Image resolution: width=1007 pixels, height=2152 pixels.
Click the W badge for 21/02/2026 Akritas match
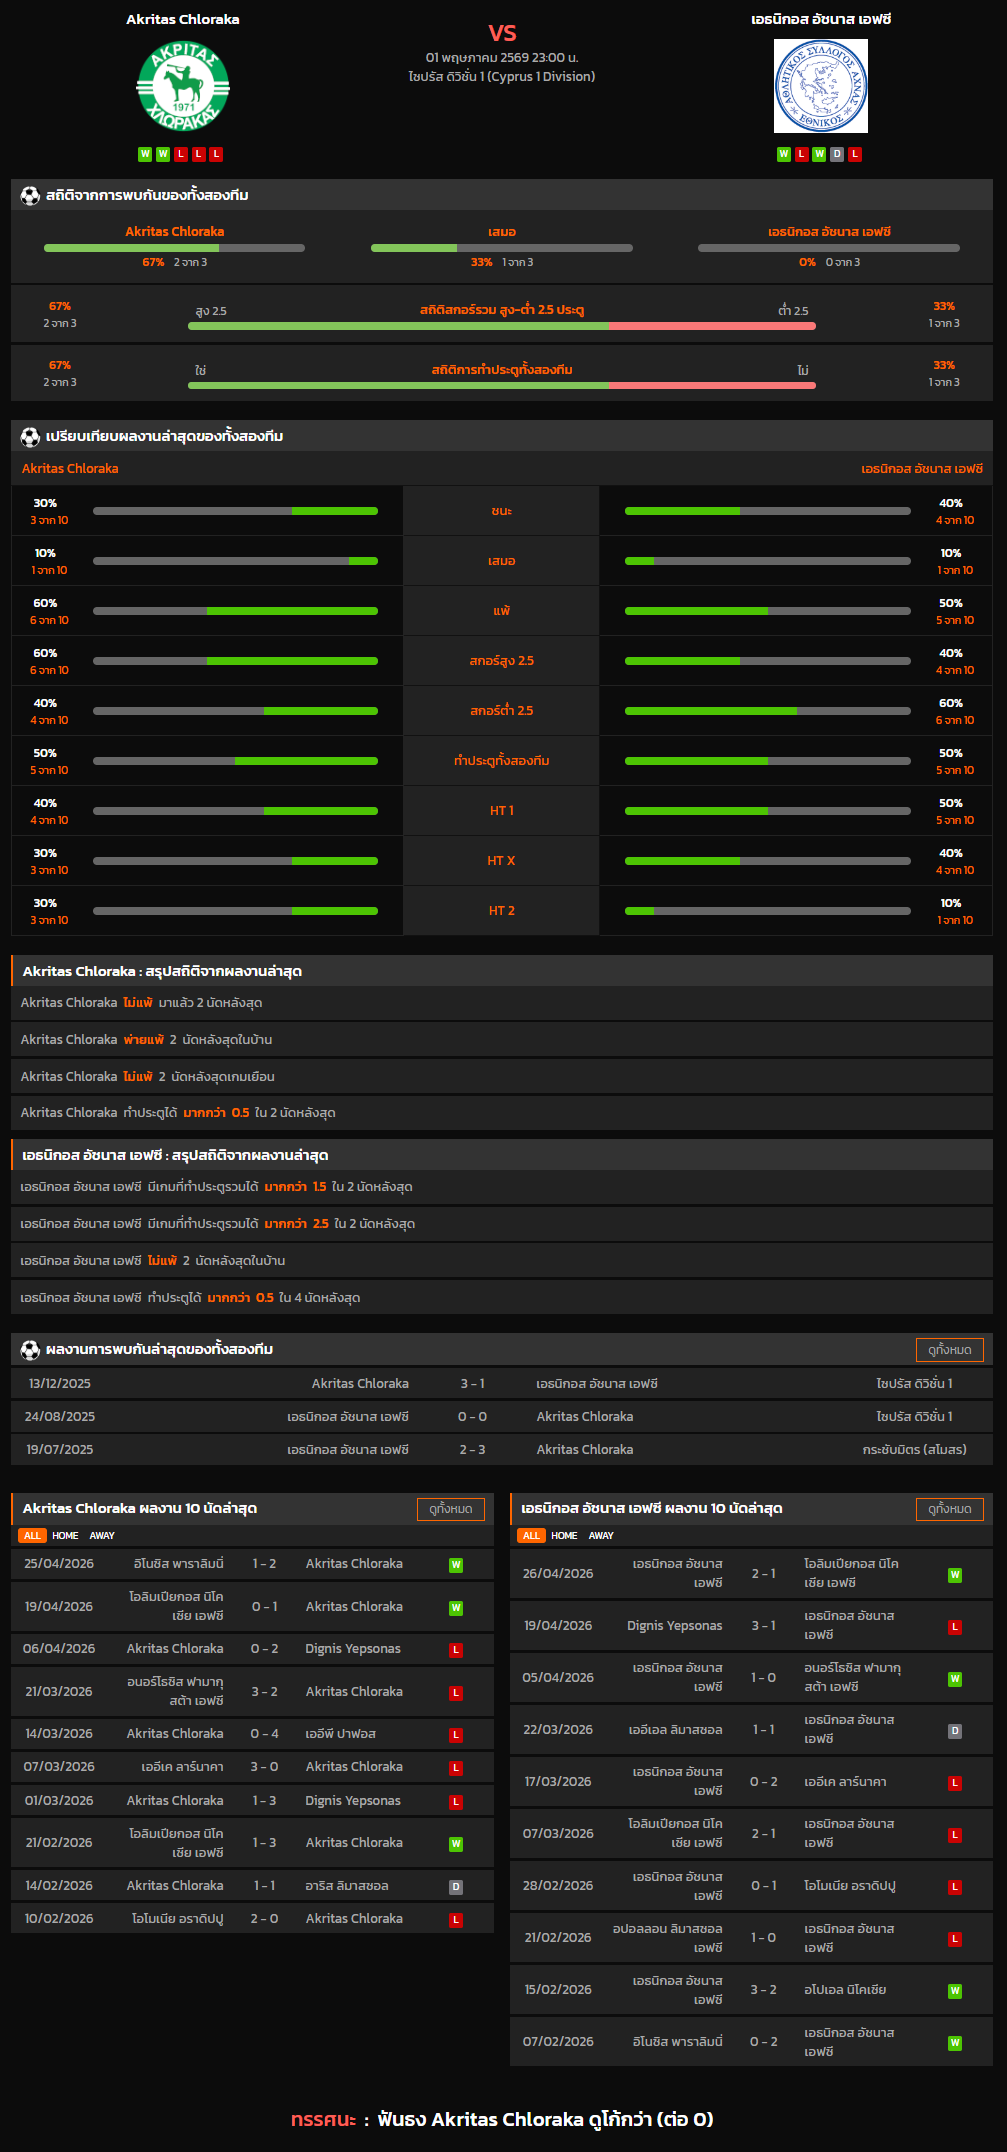click(x=456, y=1844)
